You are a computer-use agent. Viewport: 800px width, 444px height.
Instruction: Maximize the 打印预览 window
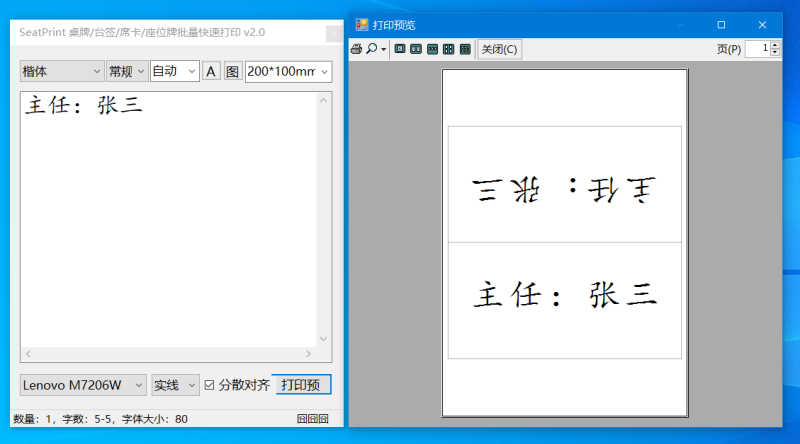[x=721, y=24]
